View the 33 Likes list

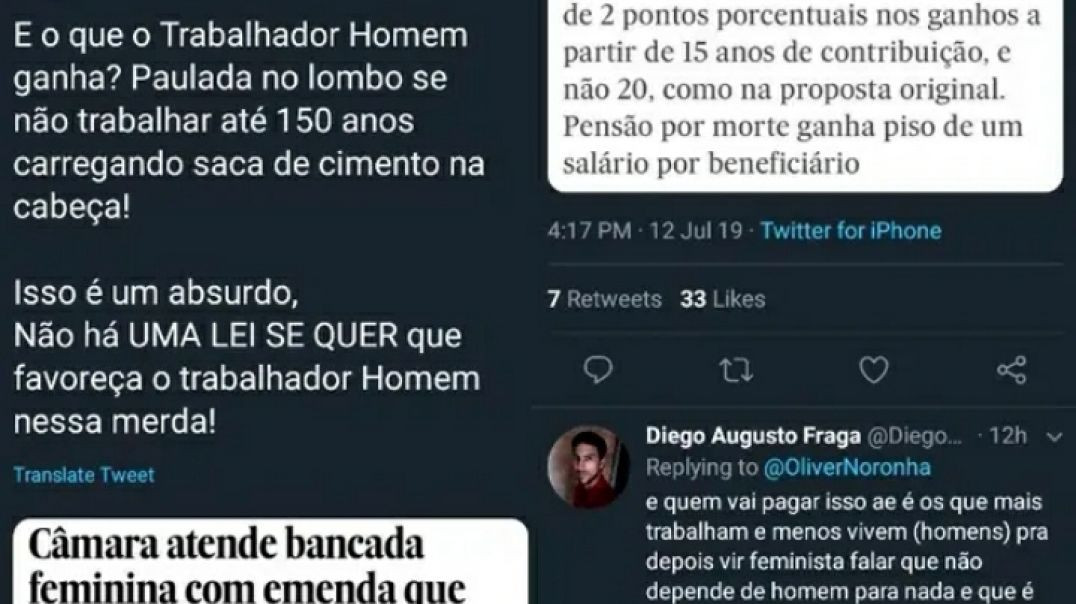(723, 299)
